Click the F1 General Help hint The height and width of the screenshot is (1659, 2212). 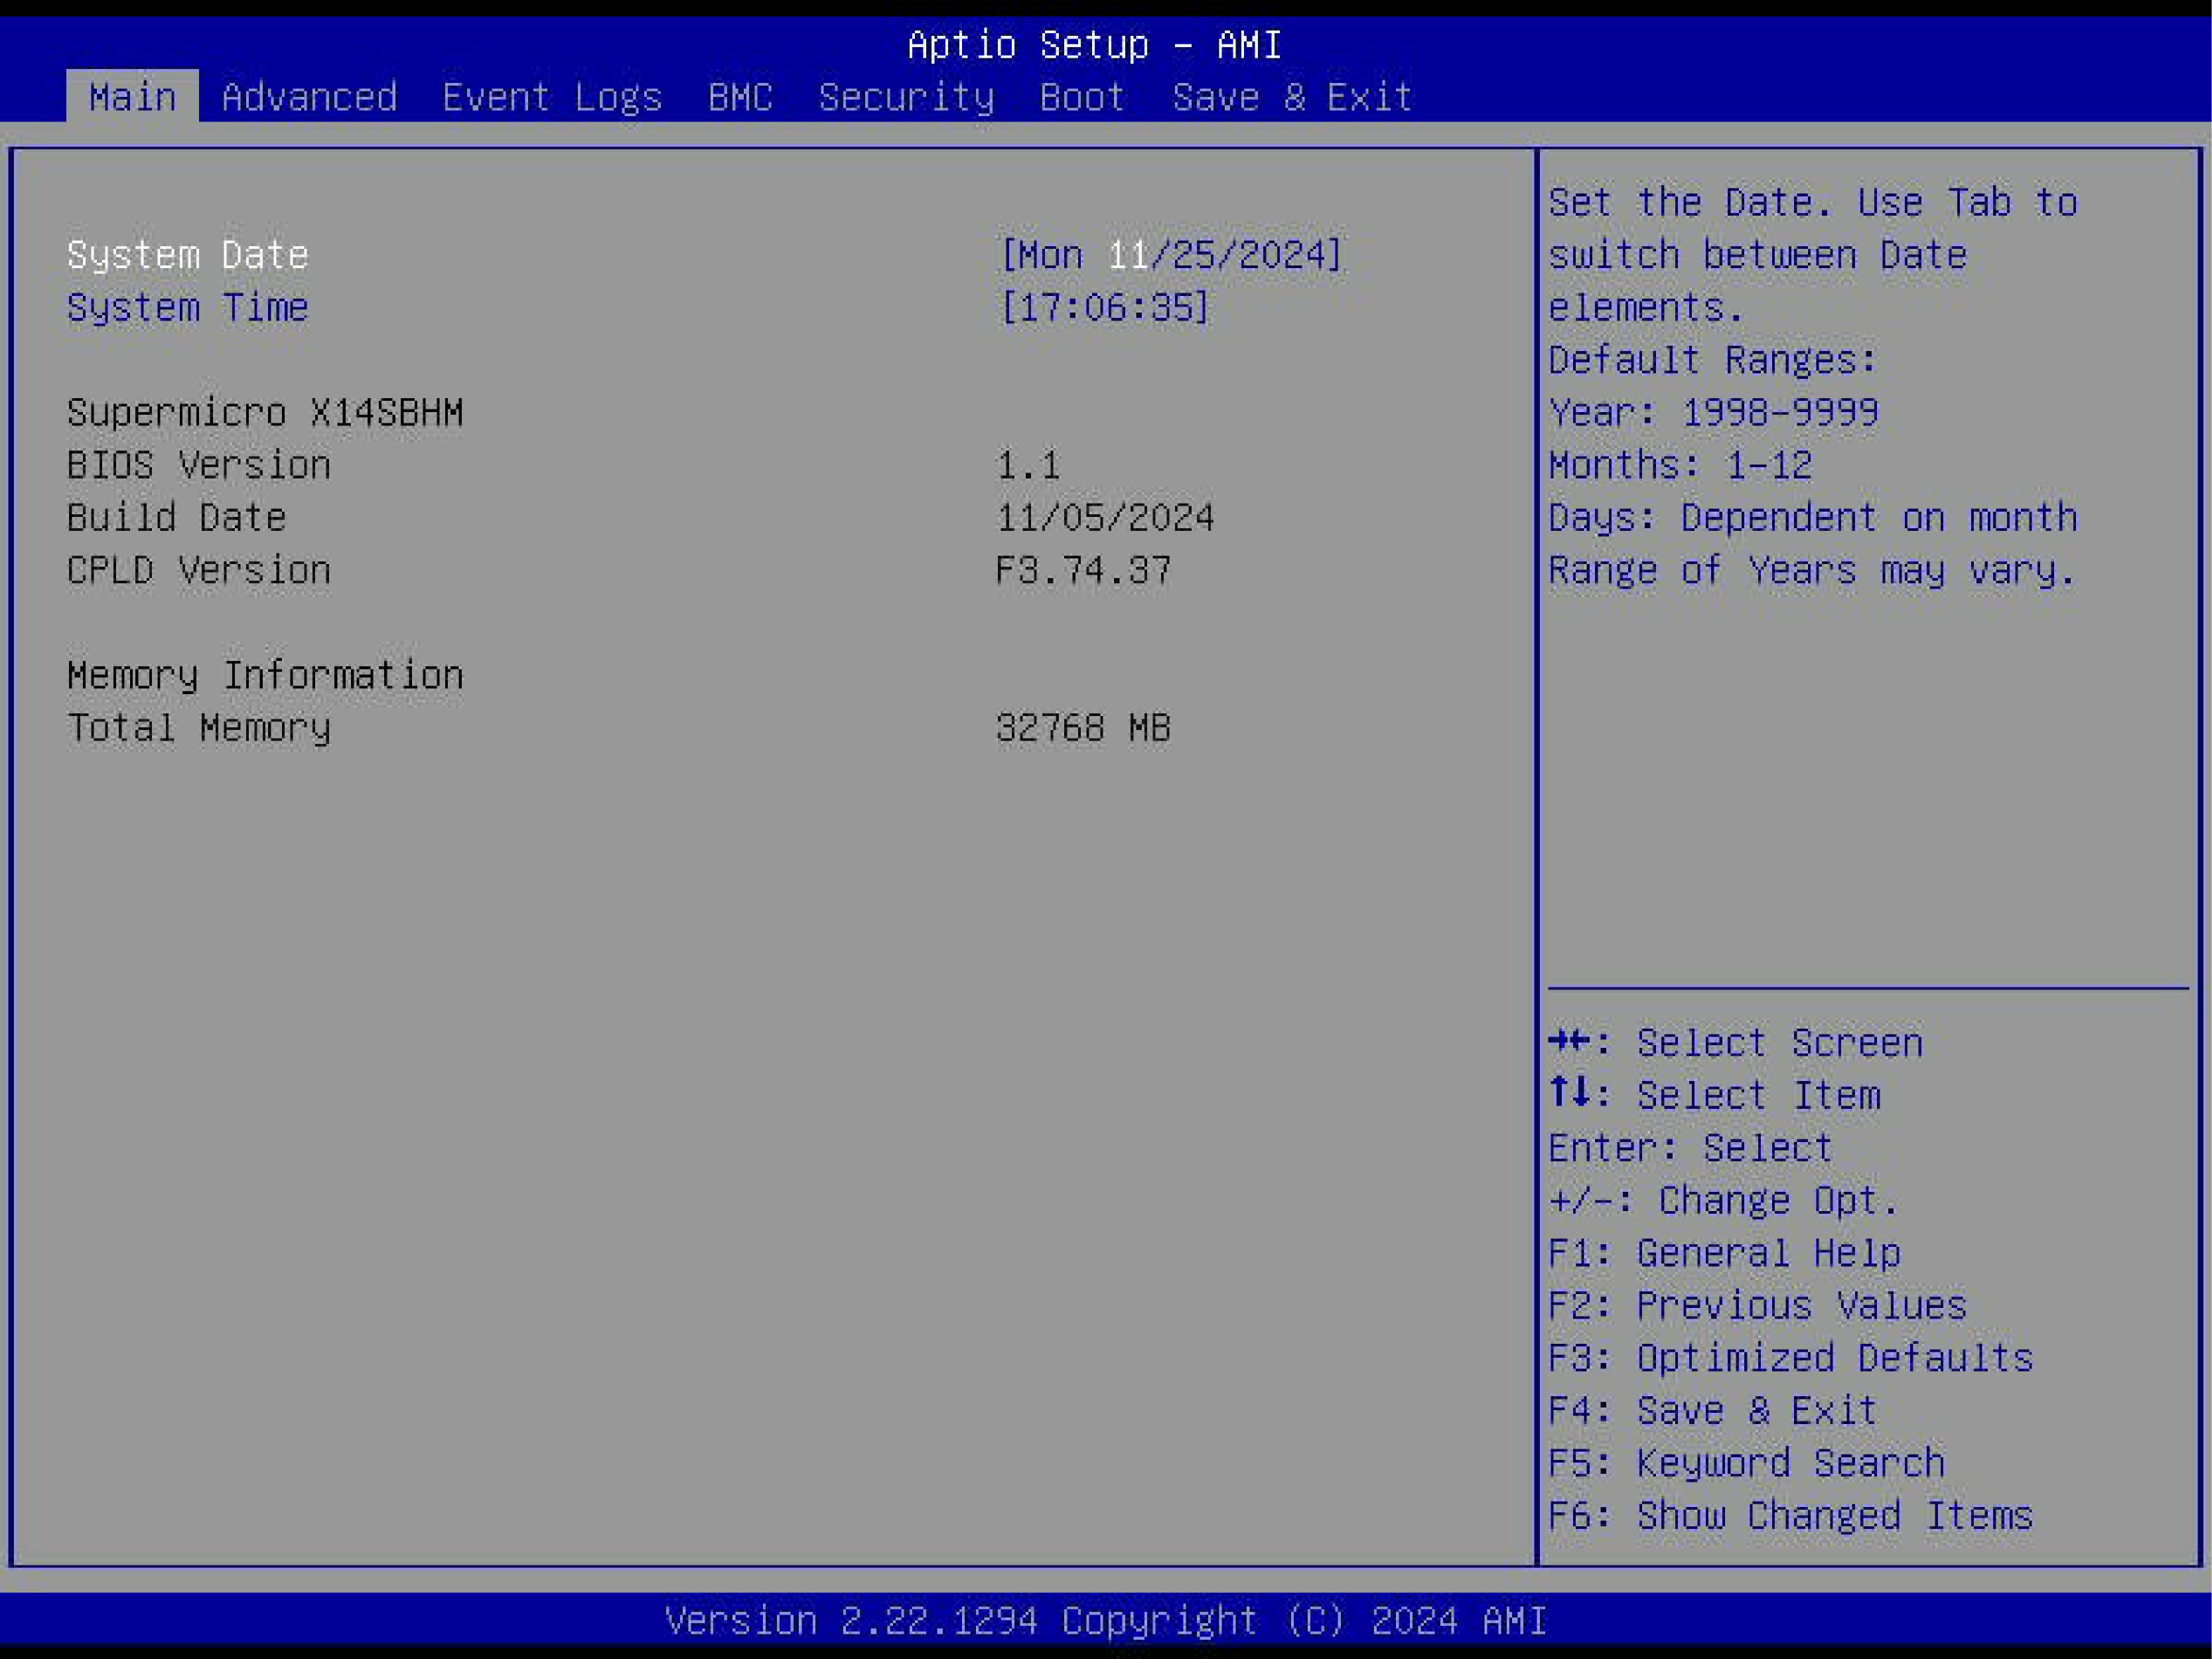(1724, 1253)
